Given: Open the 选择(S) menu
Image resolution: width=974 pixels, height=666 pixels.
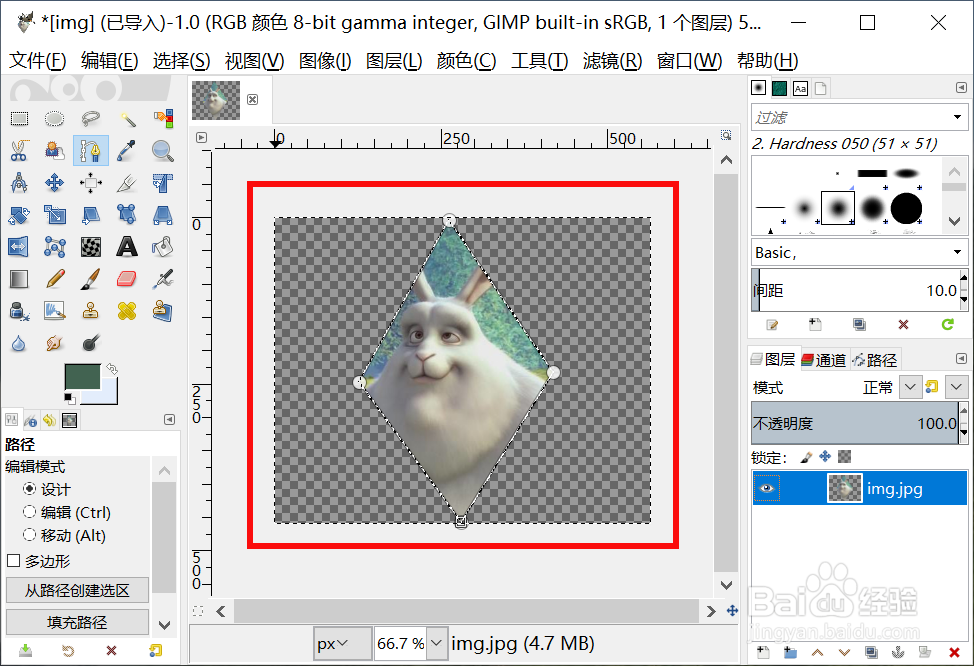Looking at the screenshot, I should pyautogui.click(x=181, y=60).
